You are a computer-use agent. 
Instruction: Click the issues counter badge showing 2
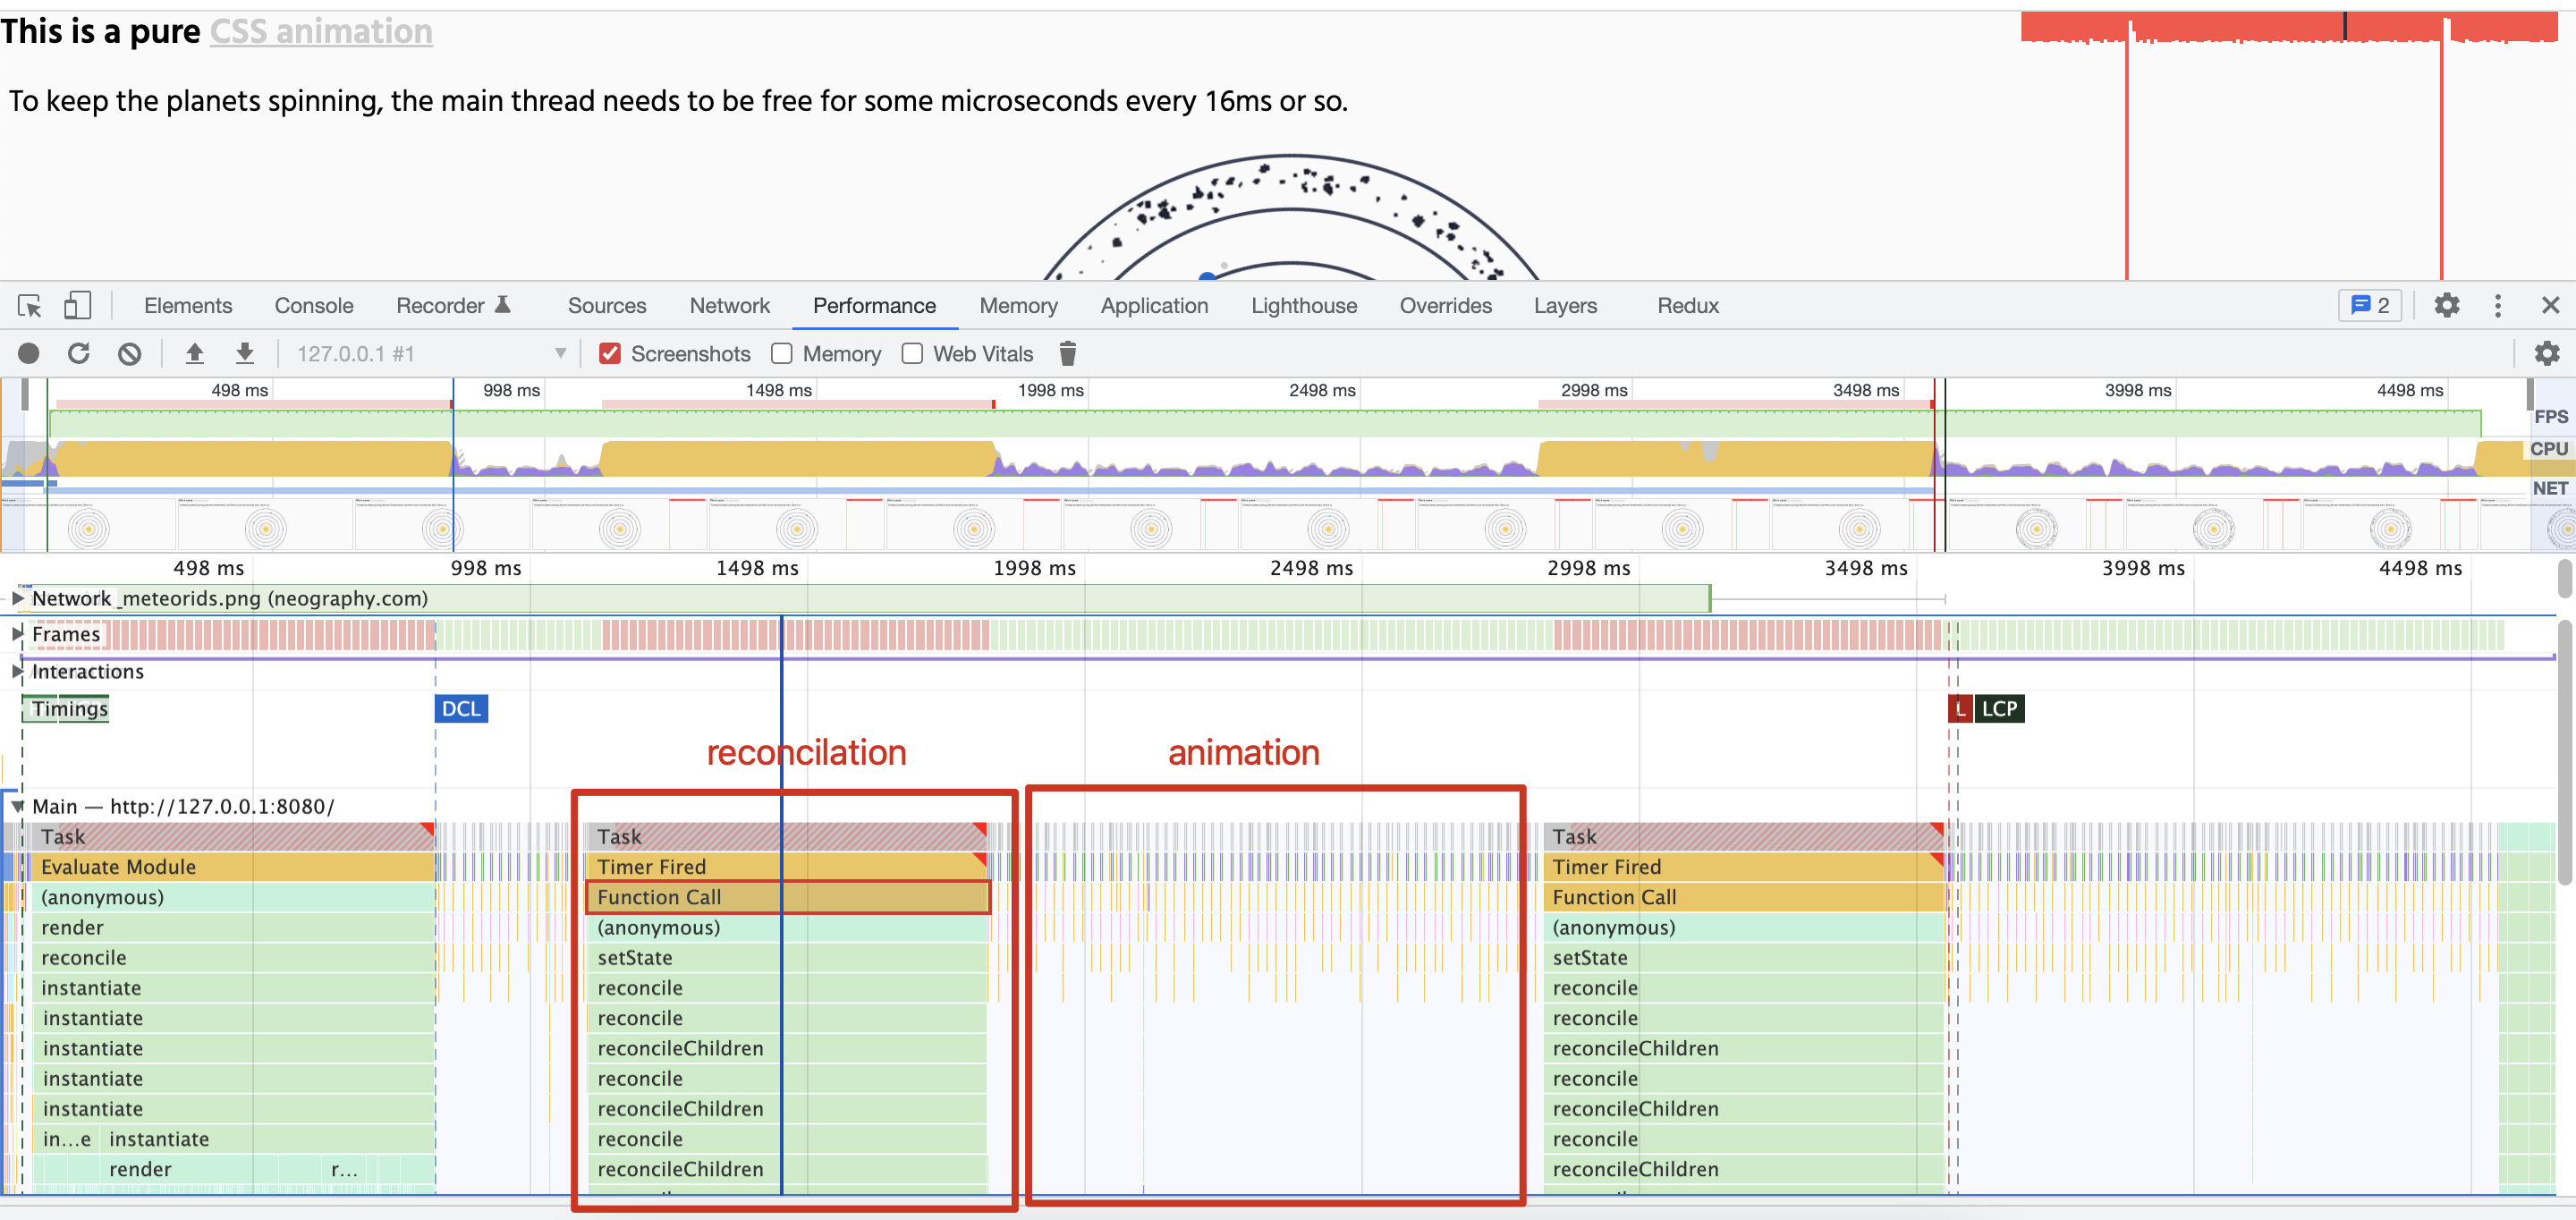(2369, 306)
